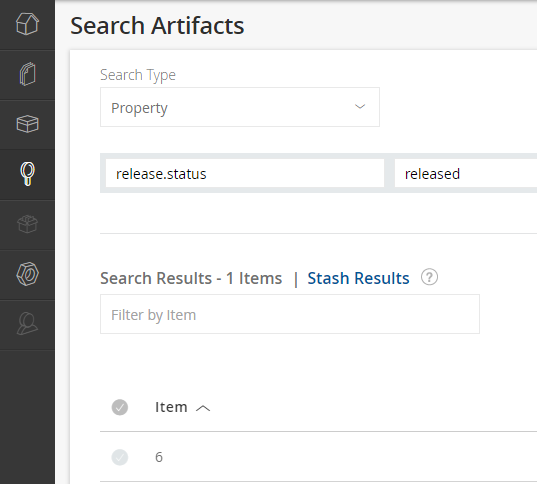Screen dimensions: 537x484
Task: Open Builds using the box icon
Action: [x=27, y=124]
